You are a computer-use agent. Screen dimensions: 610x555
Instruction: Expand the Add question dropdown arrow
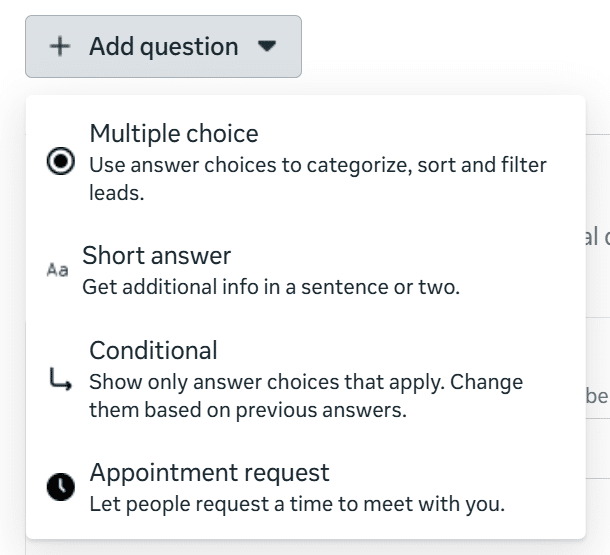coord(266,46)
